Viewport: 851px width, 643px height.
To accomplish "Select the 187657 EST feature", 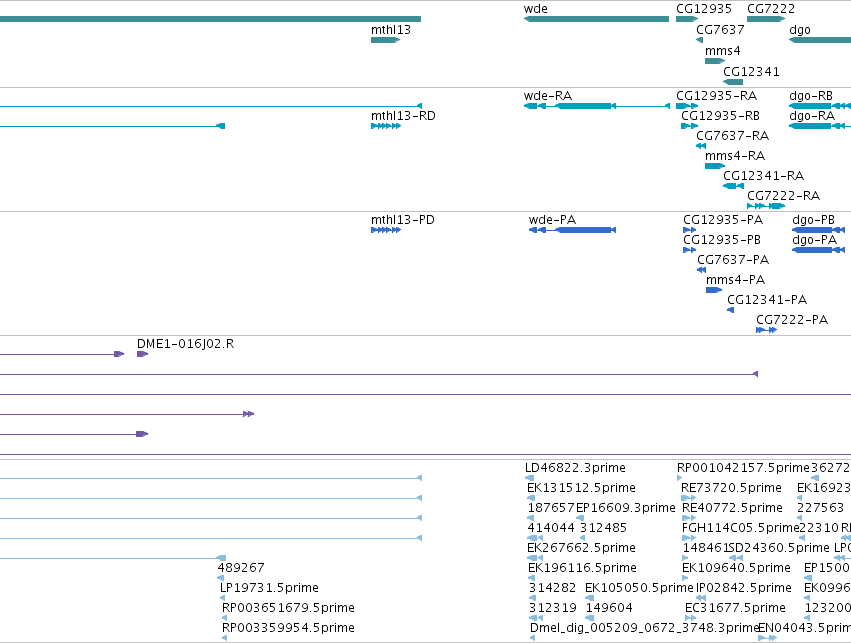I will pyautogui.click(x=530, y=518).
